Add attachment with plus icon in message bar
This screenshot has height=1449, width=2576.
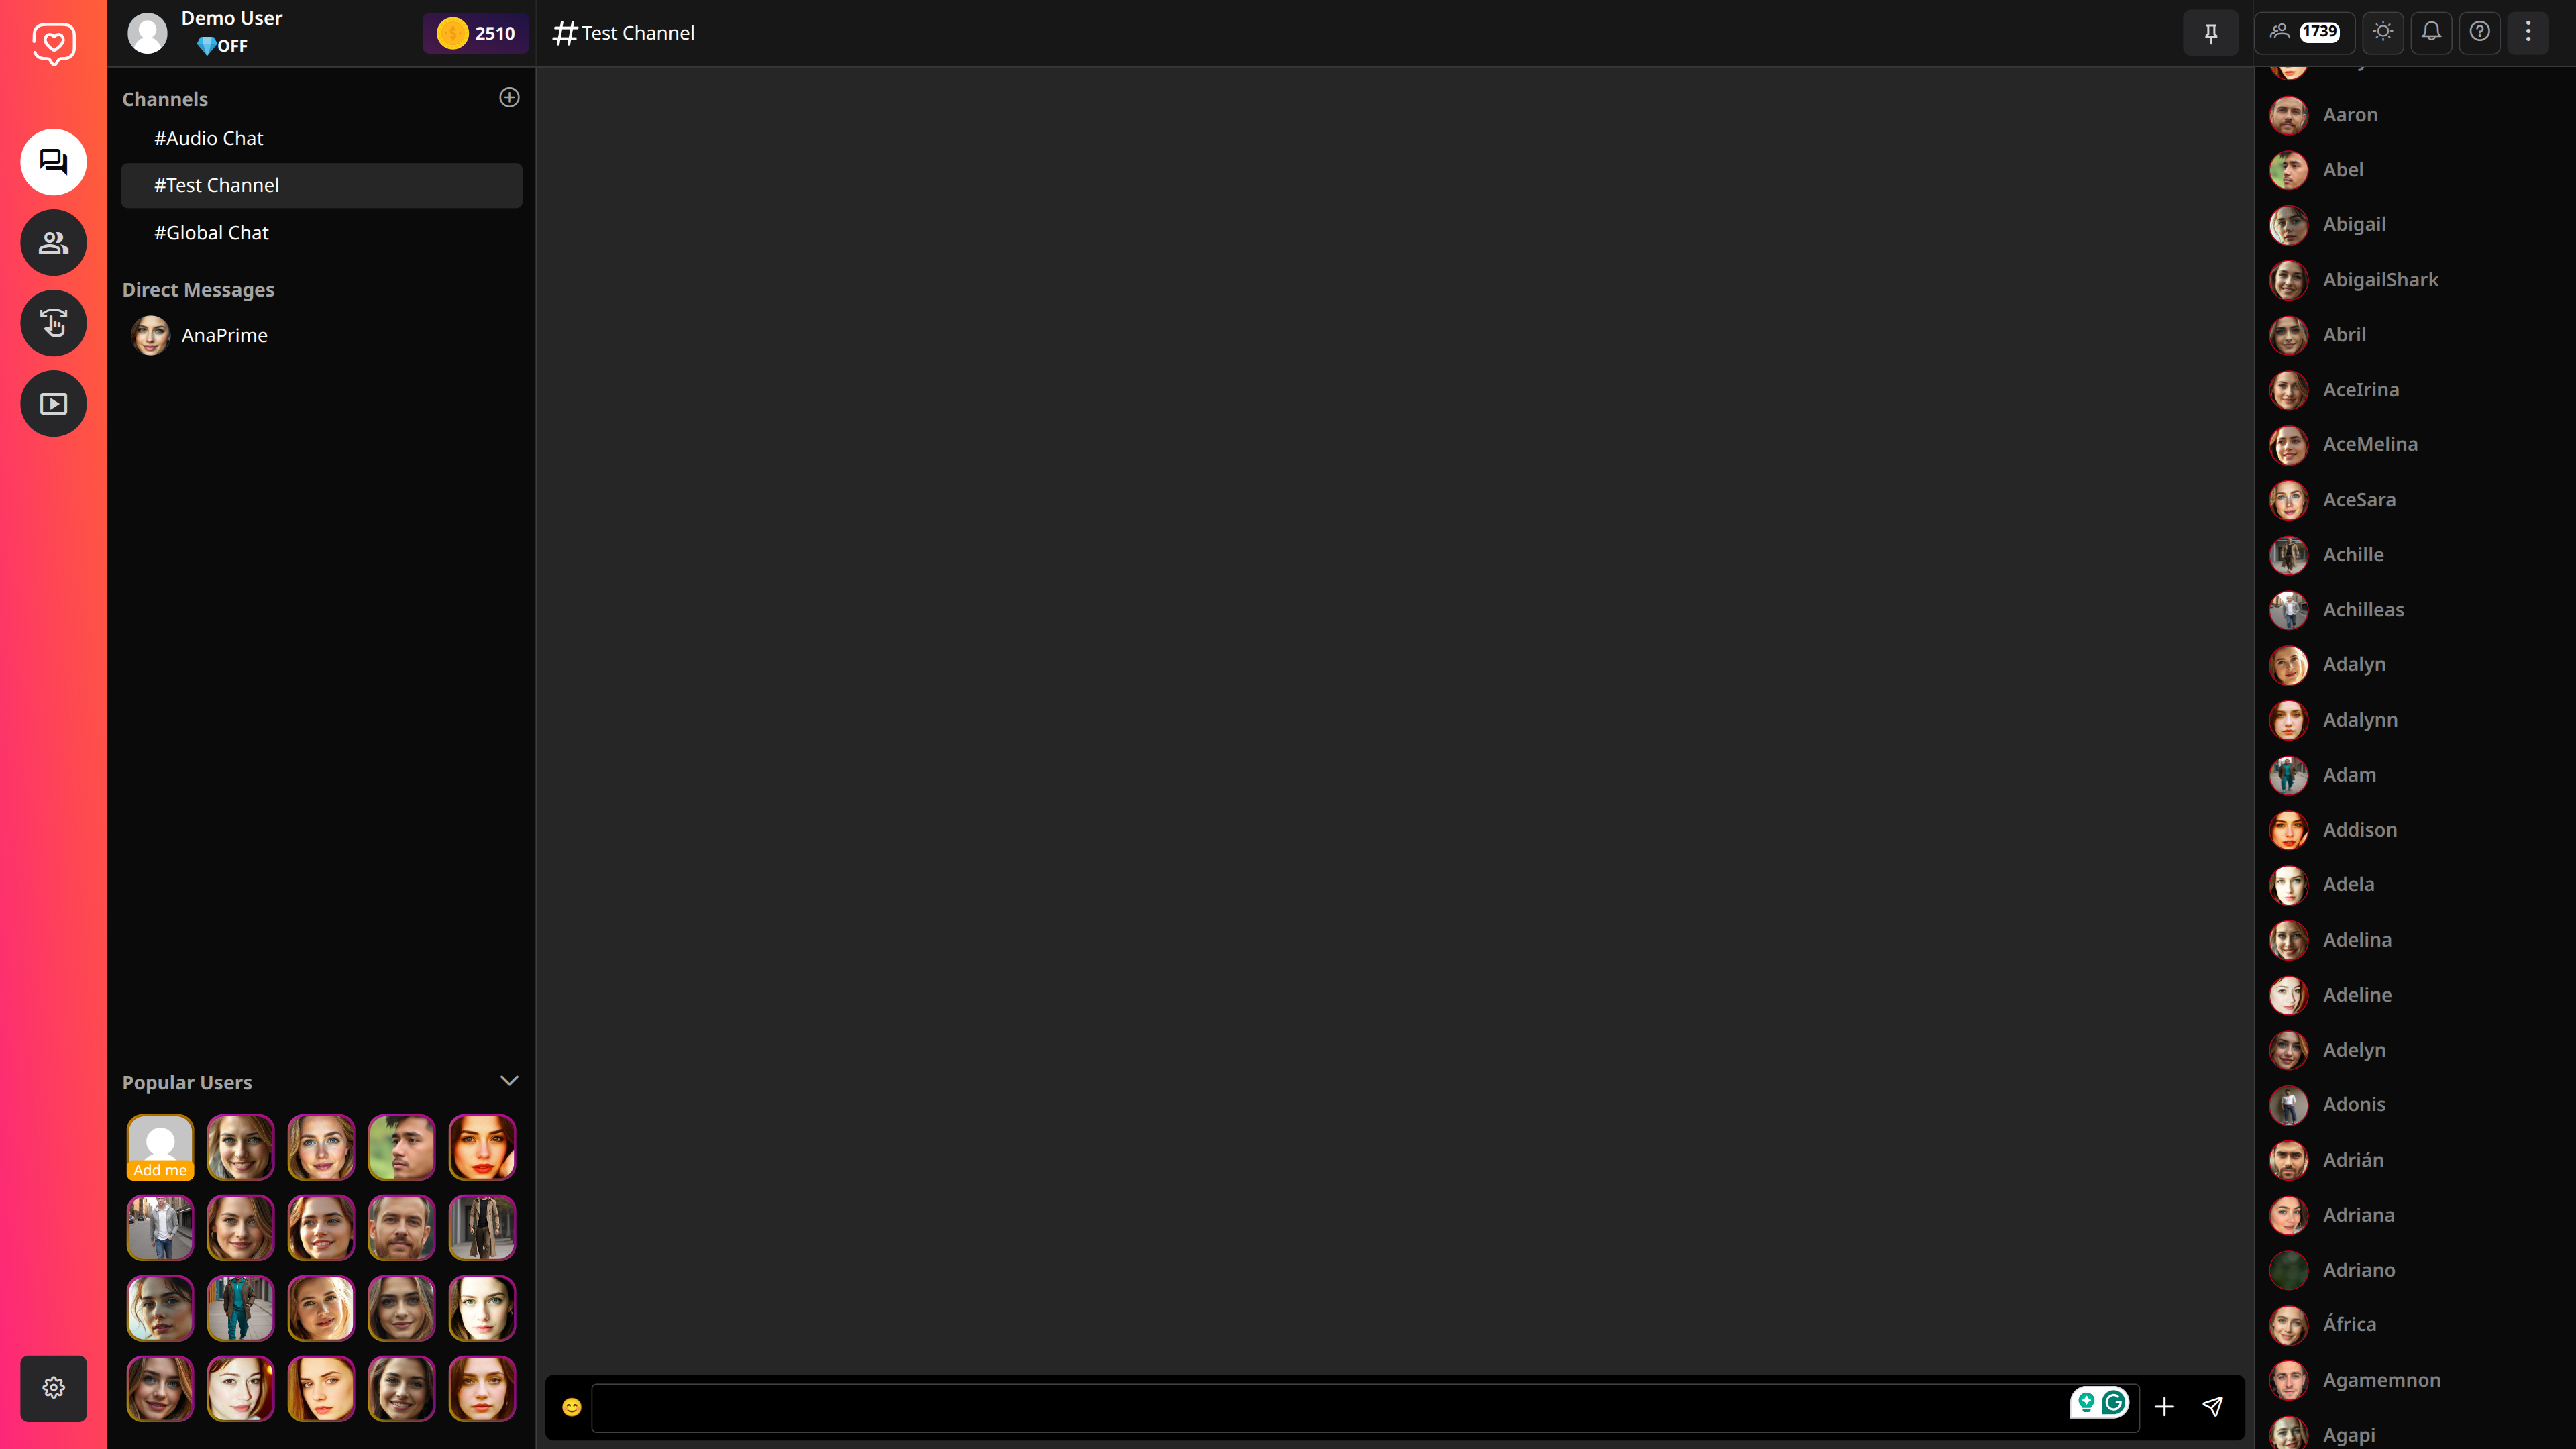(x=2164, y=1407)
